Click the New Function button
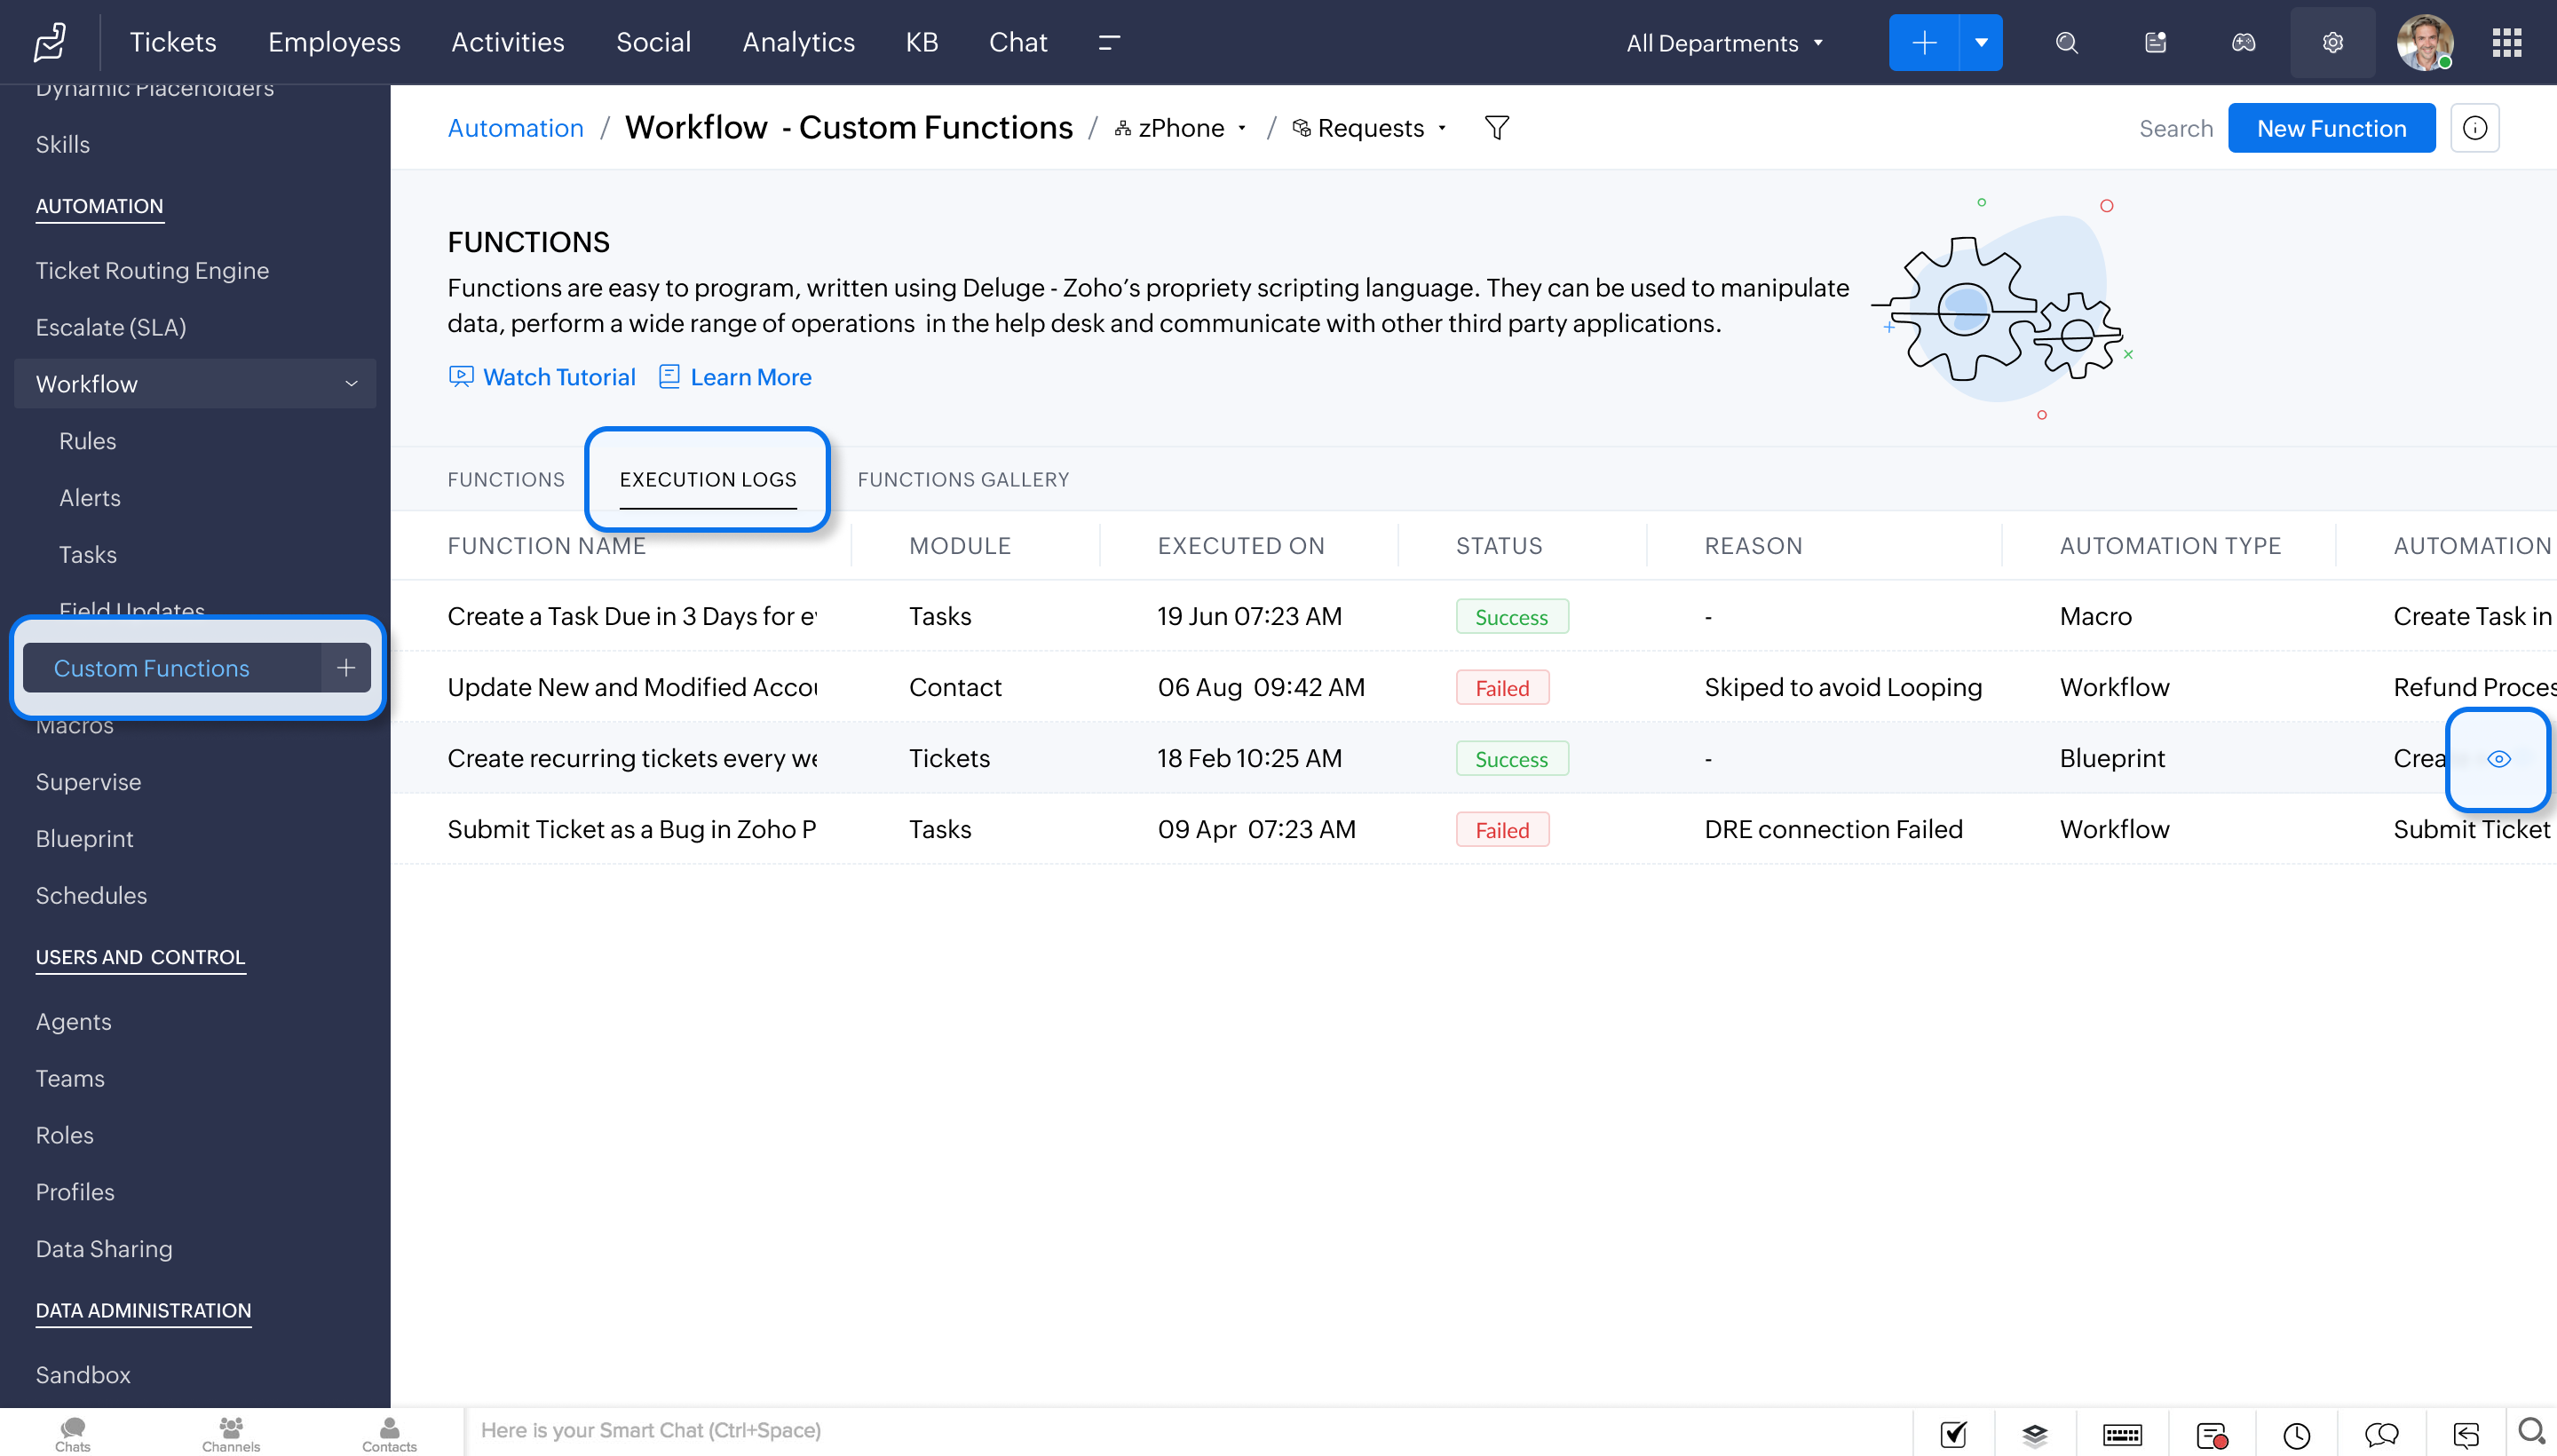Screen dimensions: 2557x1456 tap(2331, 128)
